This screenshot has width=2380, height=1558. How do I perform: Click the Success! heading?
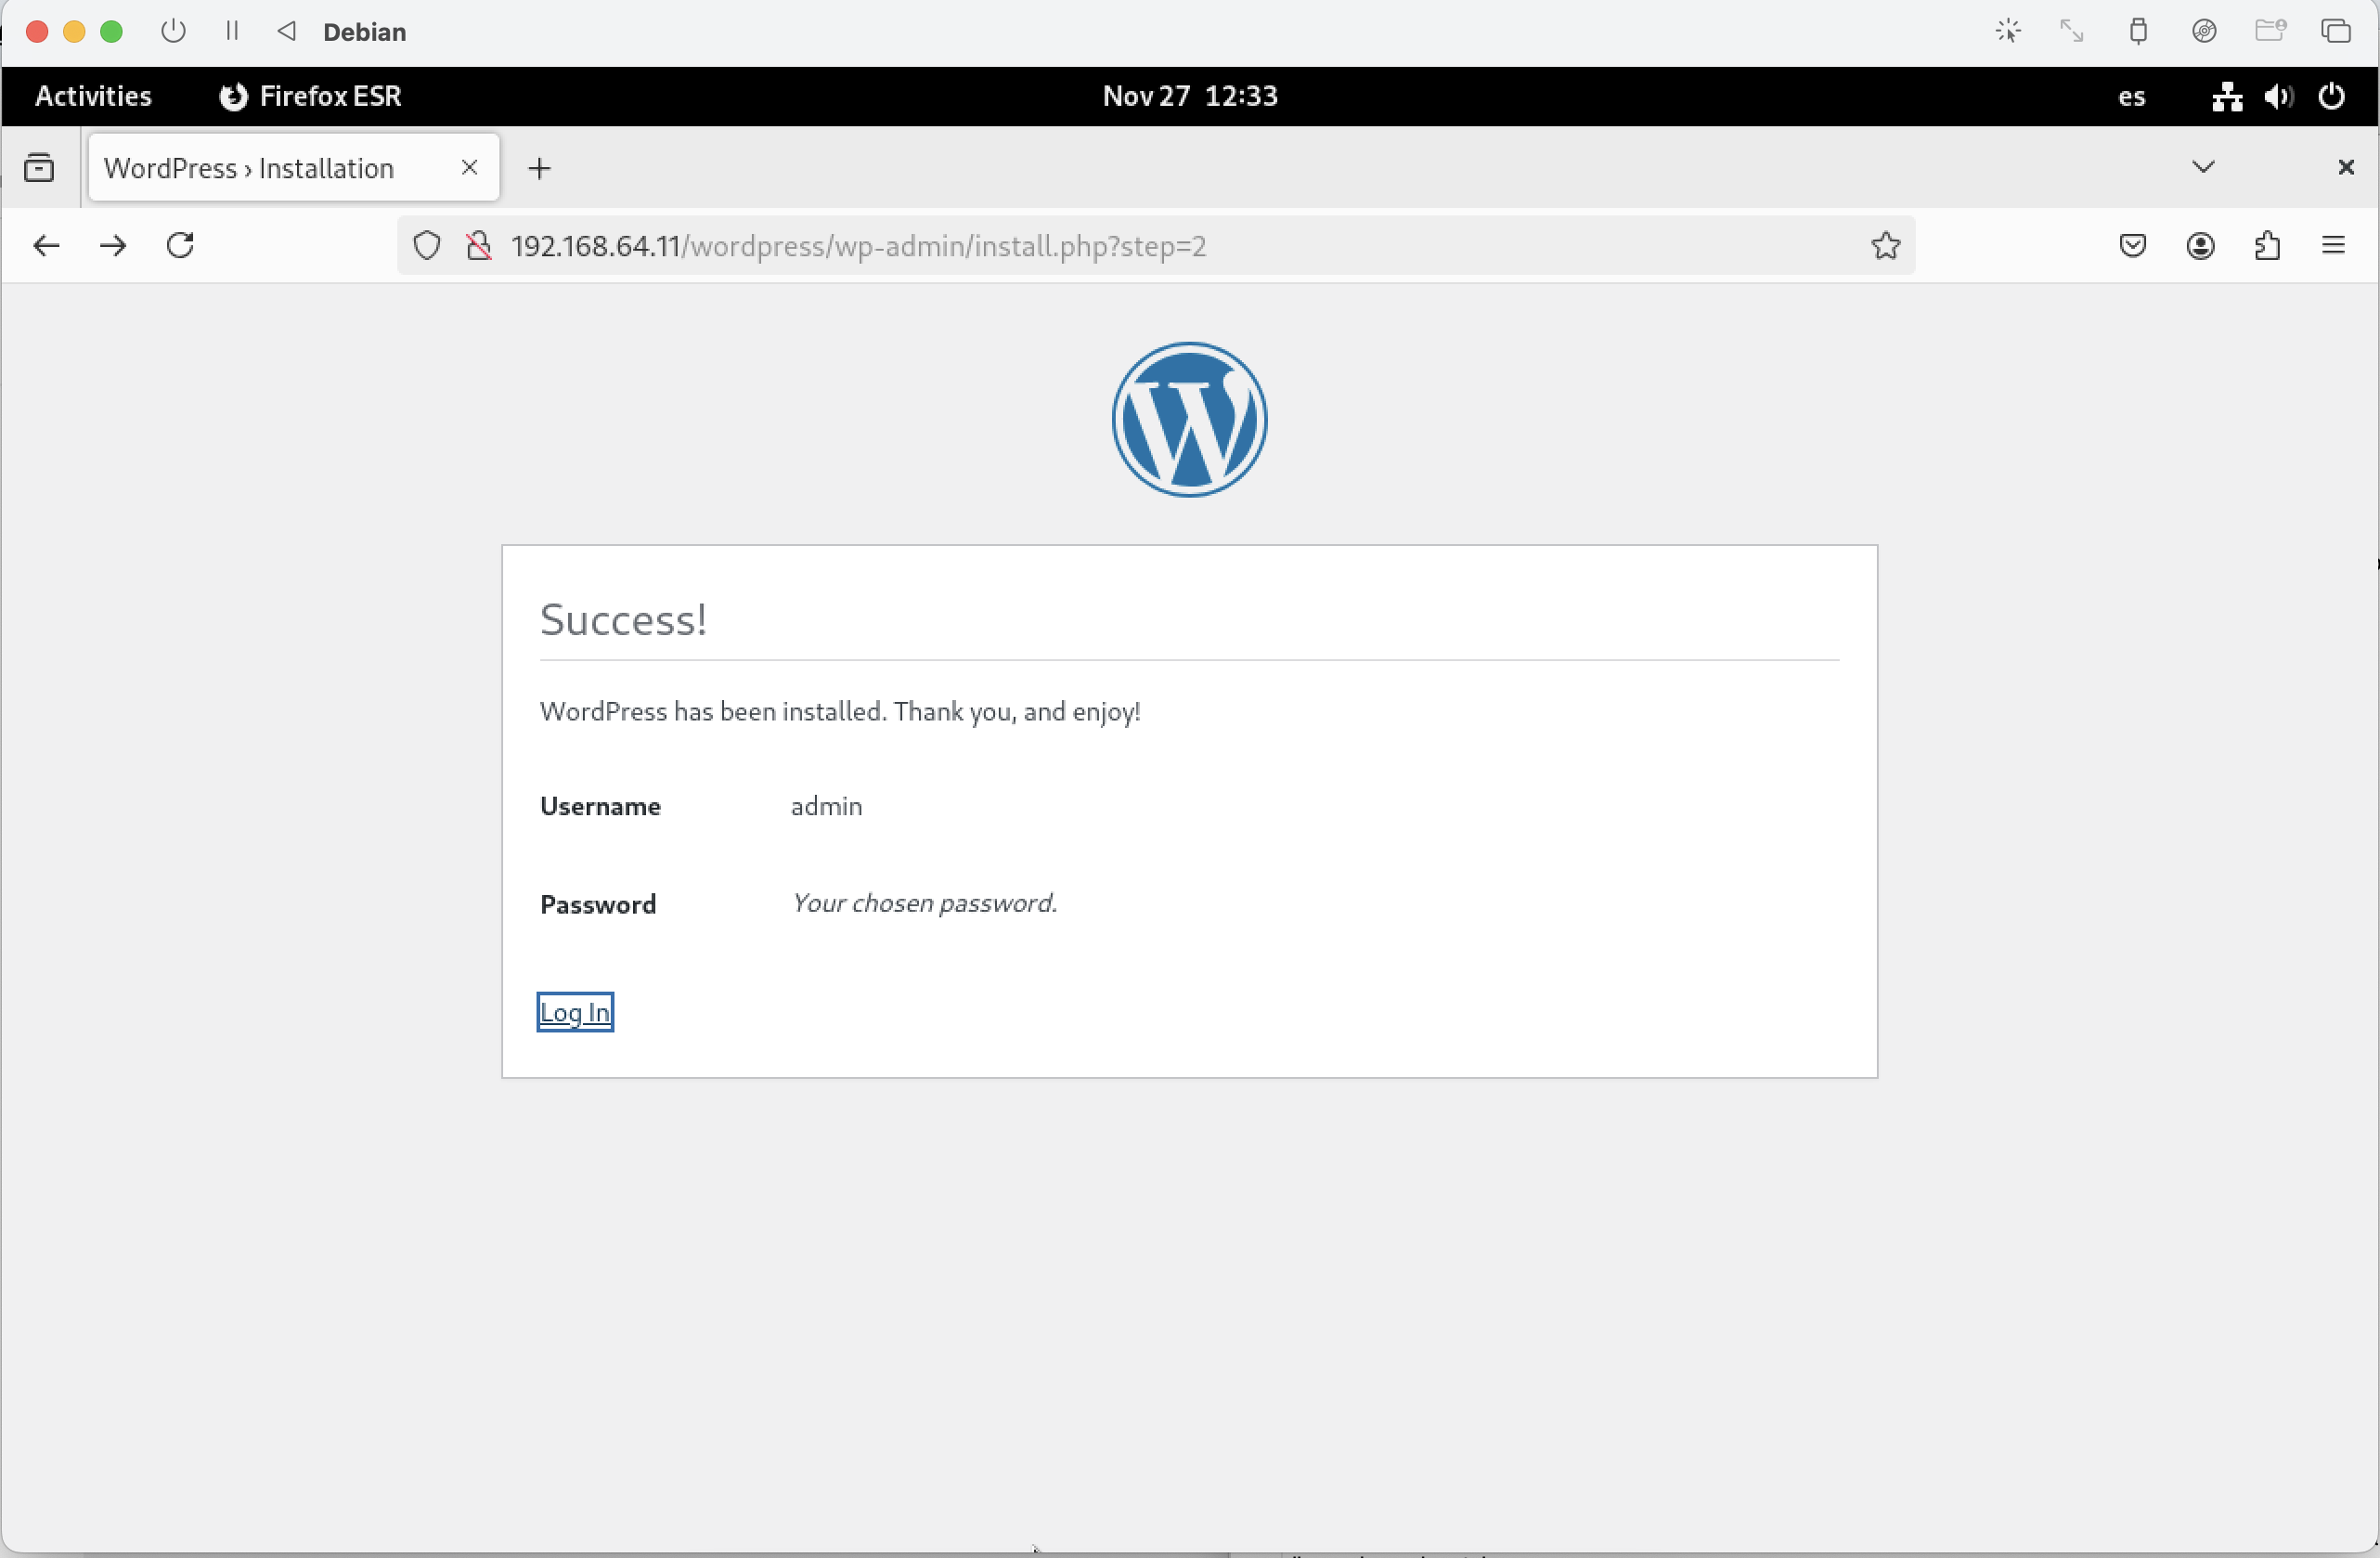[624, 619]
